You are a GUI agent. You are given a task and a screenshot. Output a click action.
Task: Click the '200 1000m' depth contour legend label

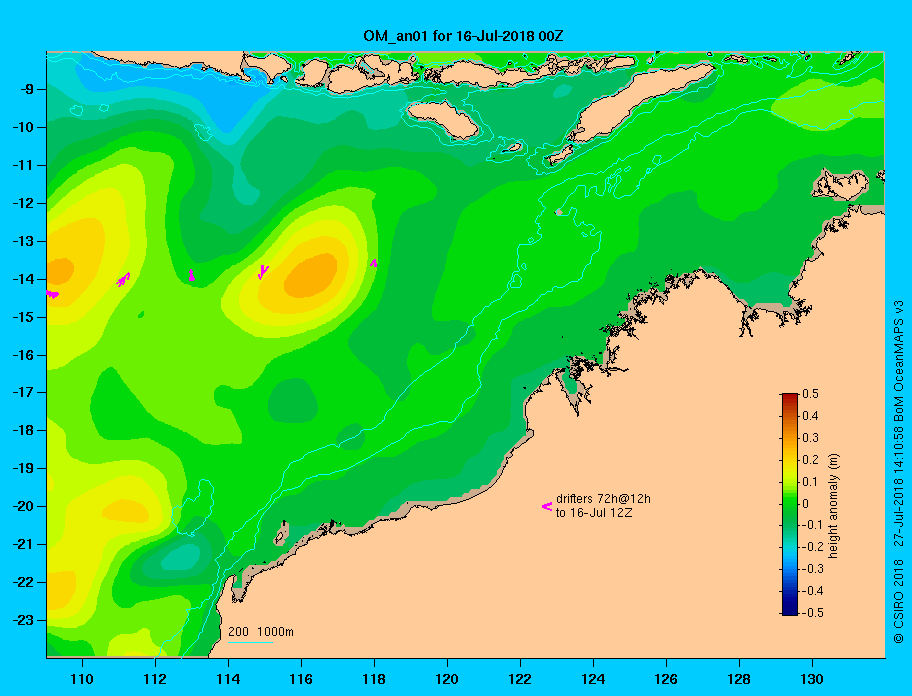click(261, 631)
